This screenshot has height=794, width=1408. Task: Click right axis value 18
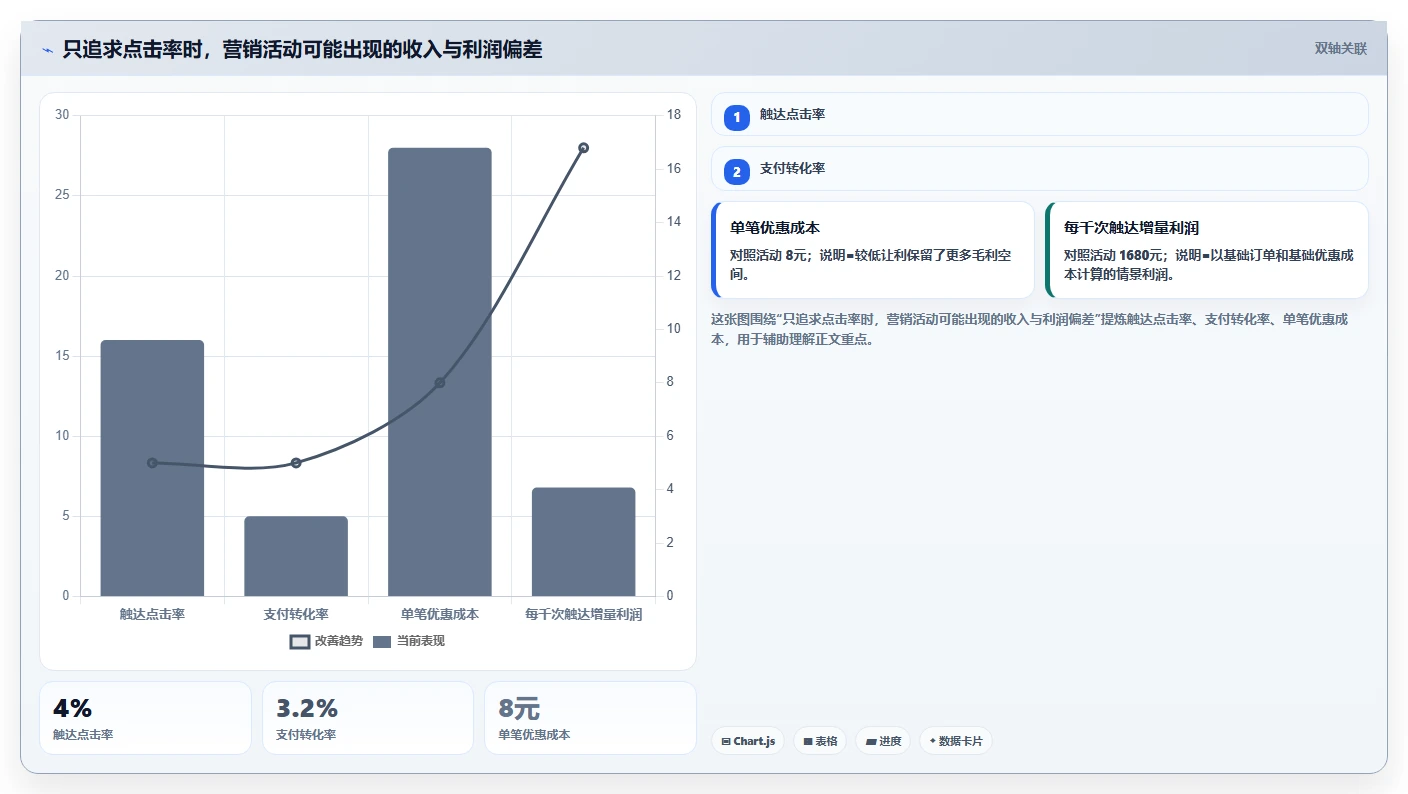point(674,115)
